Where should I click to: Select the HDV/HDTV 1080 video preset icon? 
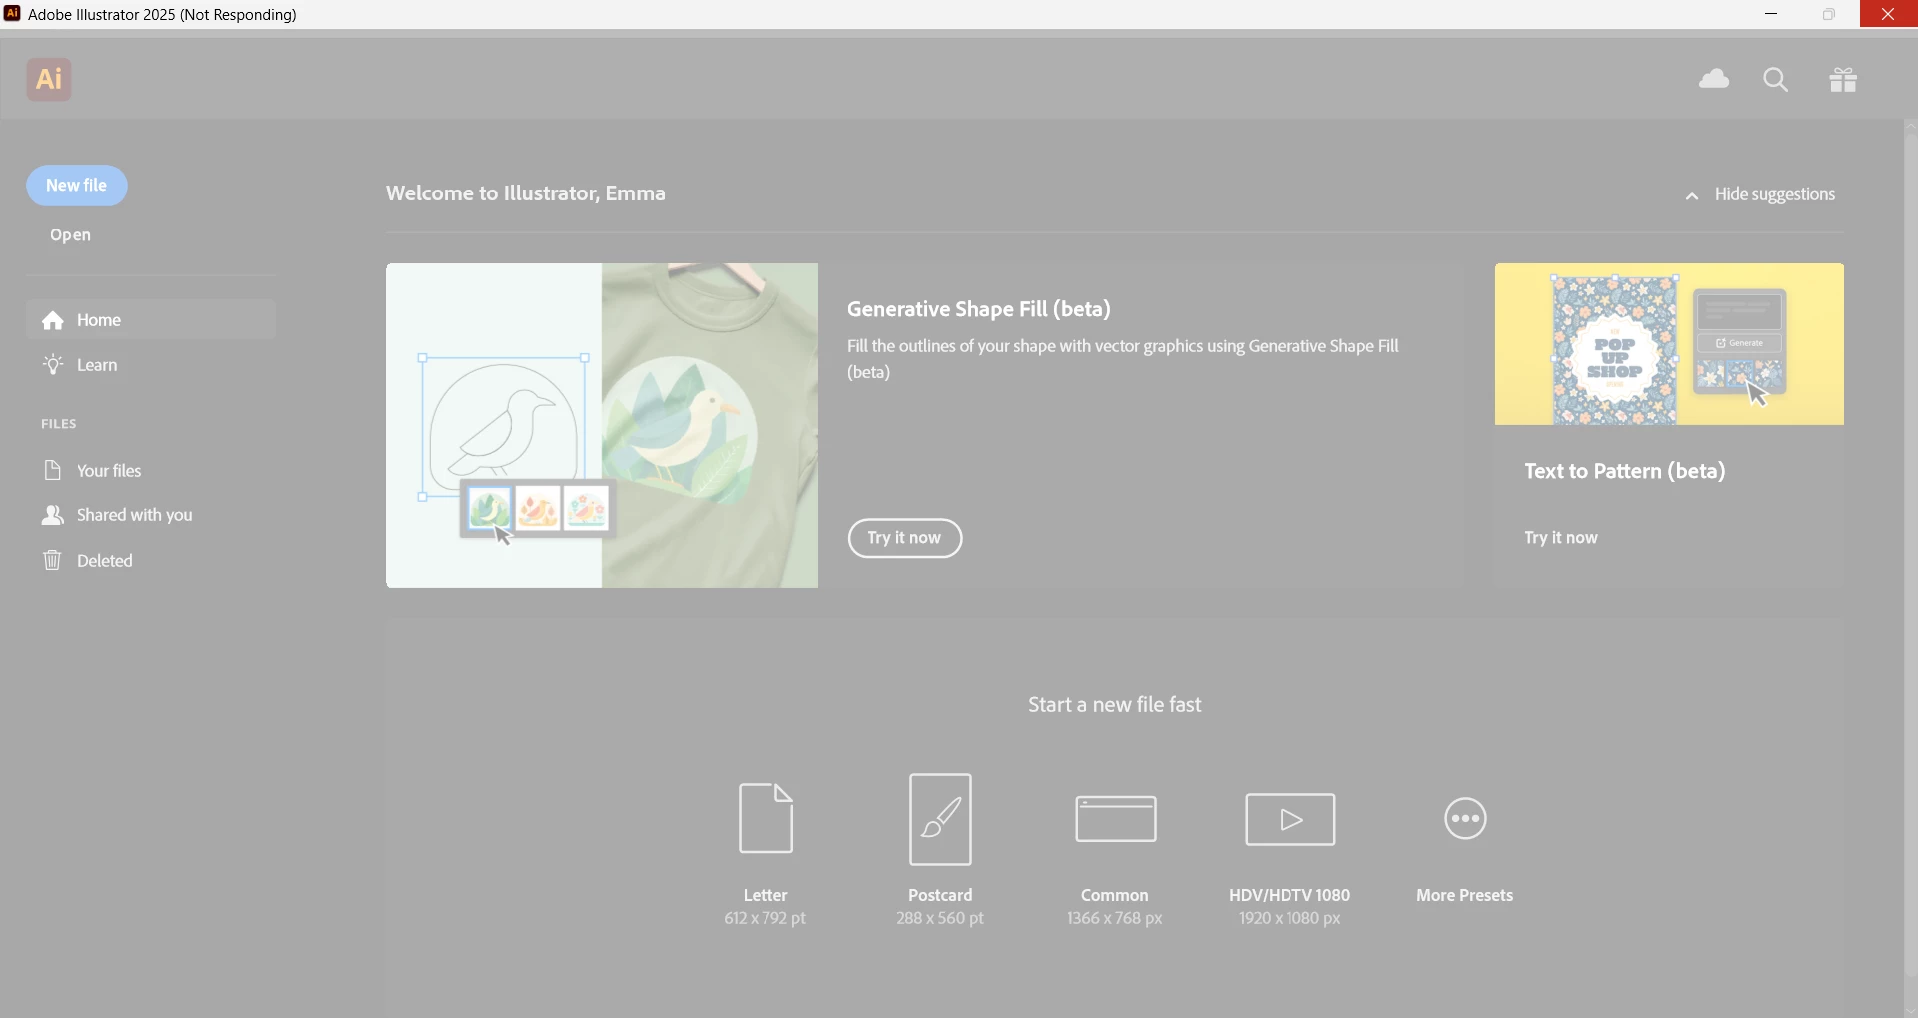point(1290,819)
